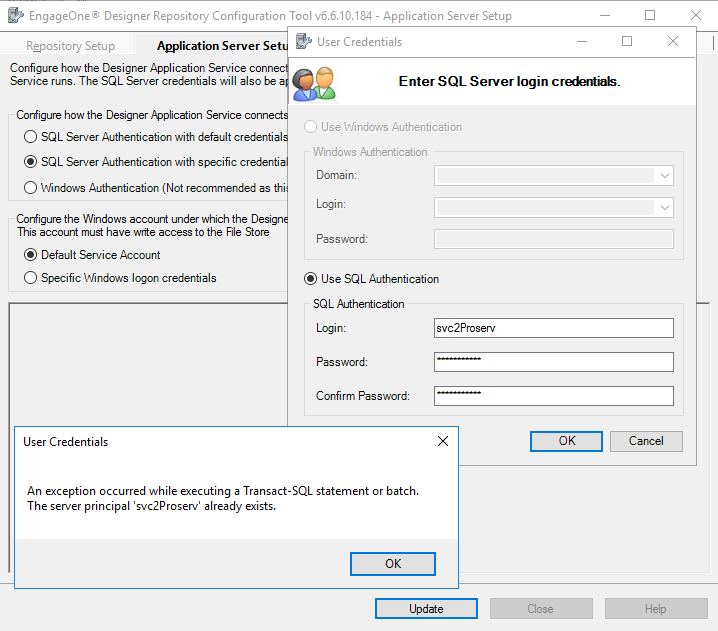The width and height of the screenshot is (718, 631).
Task: Cancel the SQL Server credentials dialog
Action: [646, 441]
